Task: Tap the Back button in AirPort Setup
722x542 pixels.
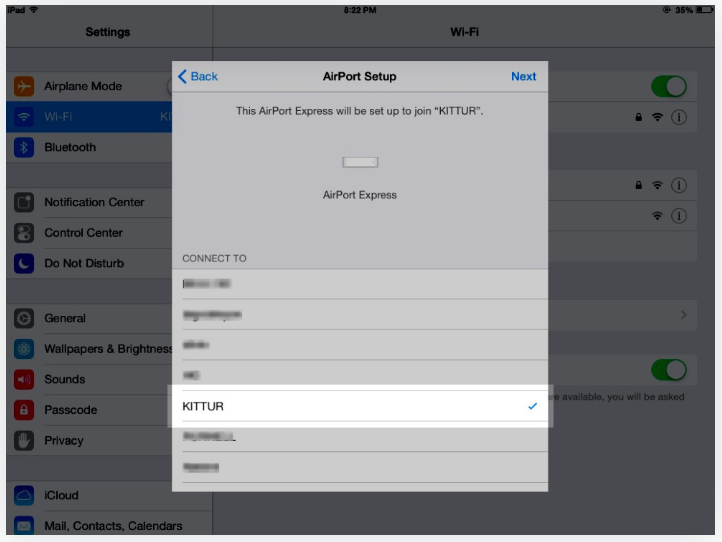Action: tap(198, 76)
